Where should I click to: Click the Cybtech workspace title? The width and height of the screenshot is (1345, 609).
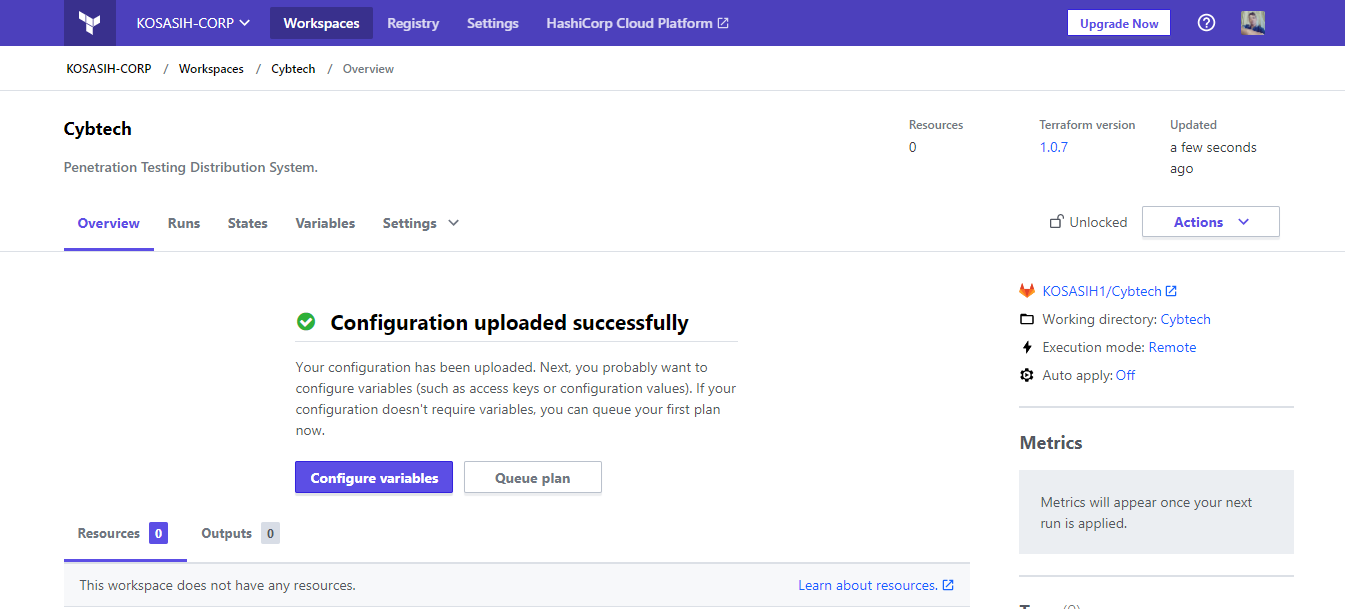click(x=98, y=129)
